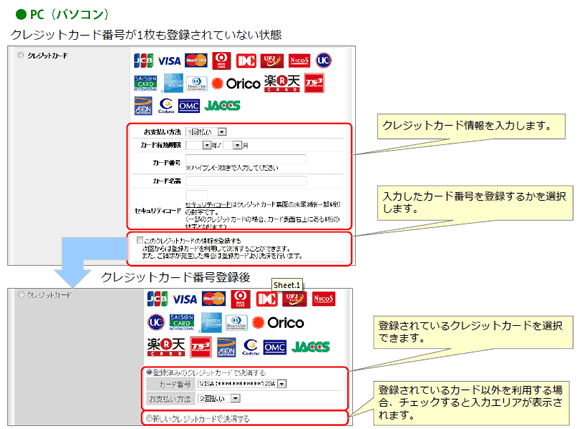Click the カード番号 input field
Viewport: 580px width, 429px height.
[x=246, y=159]
